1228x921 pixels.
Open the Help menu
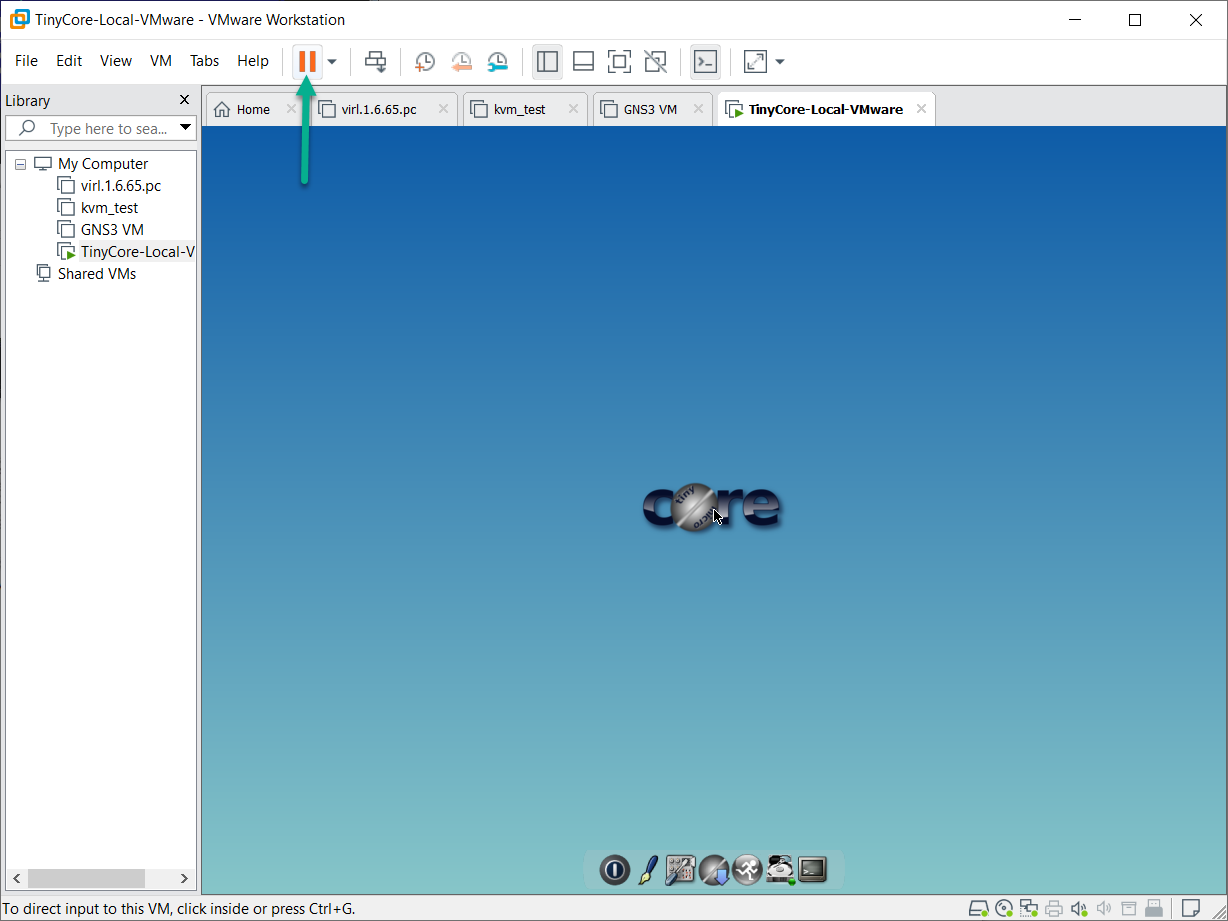pos(253,61)
